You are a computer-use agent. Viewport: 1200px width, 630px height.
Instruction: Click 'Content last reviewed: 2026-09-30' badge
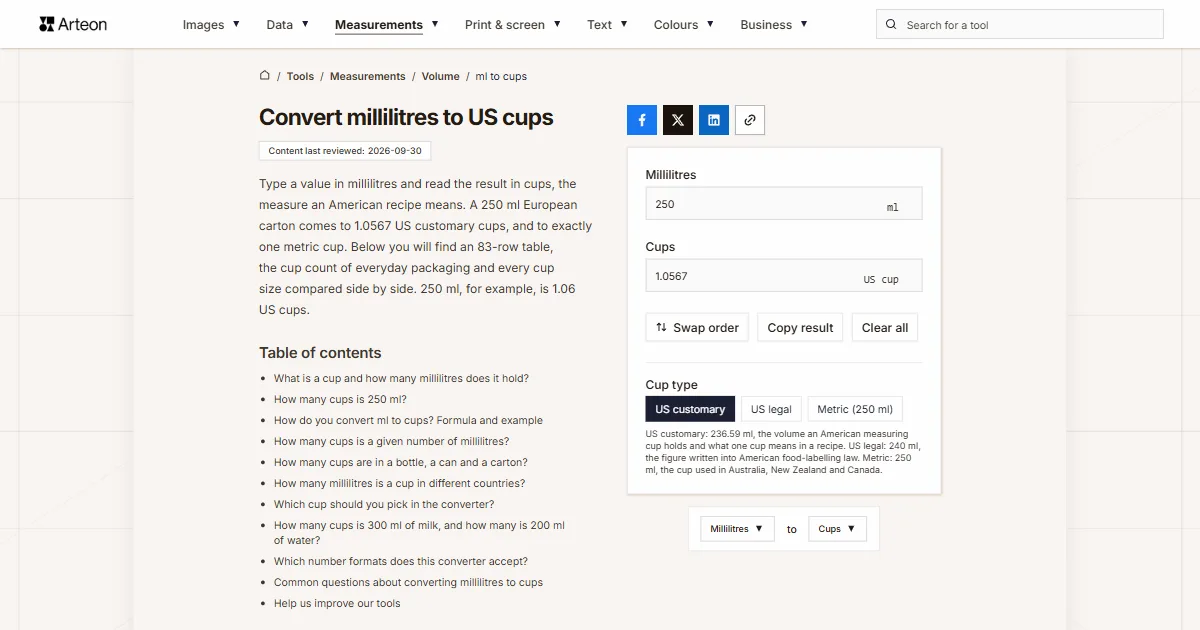pyautogui.click(x=345, y=151)
